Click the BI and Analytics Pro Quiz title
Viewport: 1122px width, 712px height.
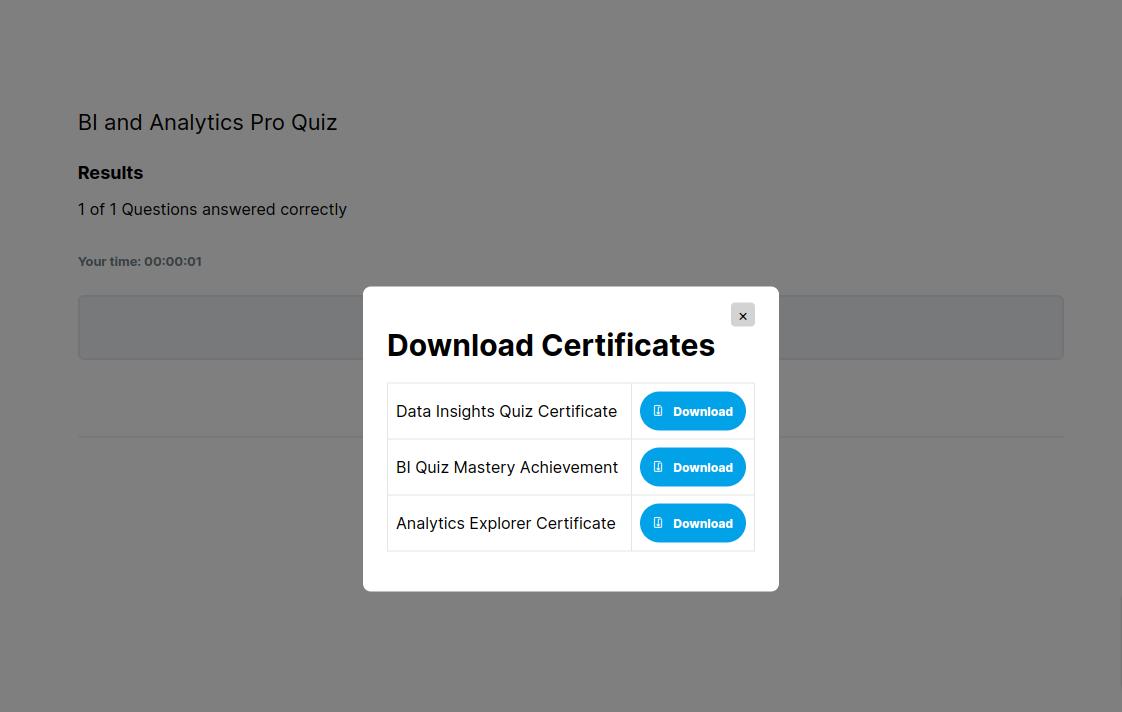point(207,123)
